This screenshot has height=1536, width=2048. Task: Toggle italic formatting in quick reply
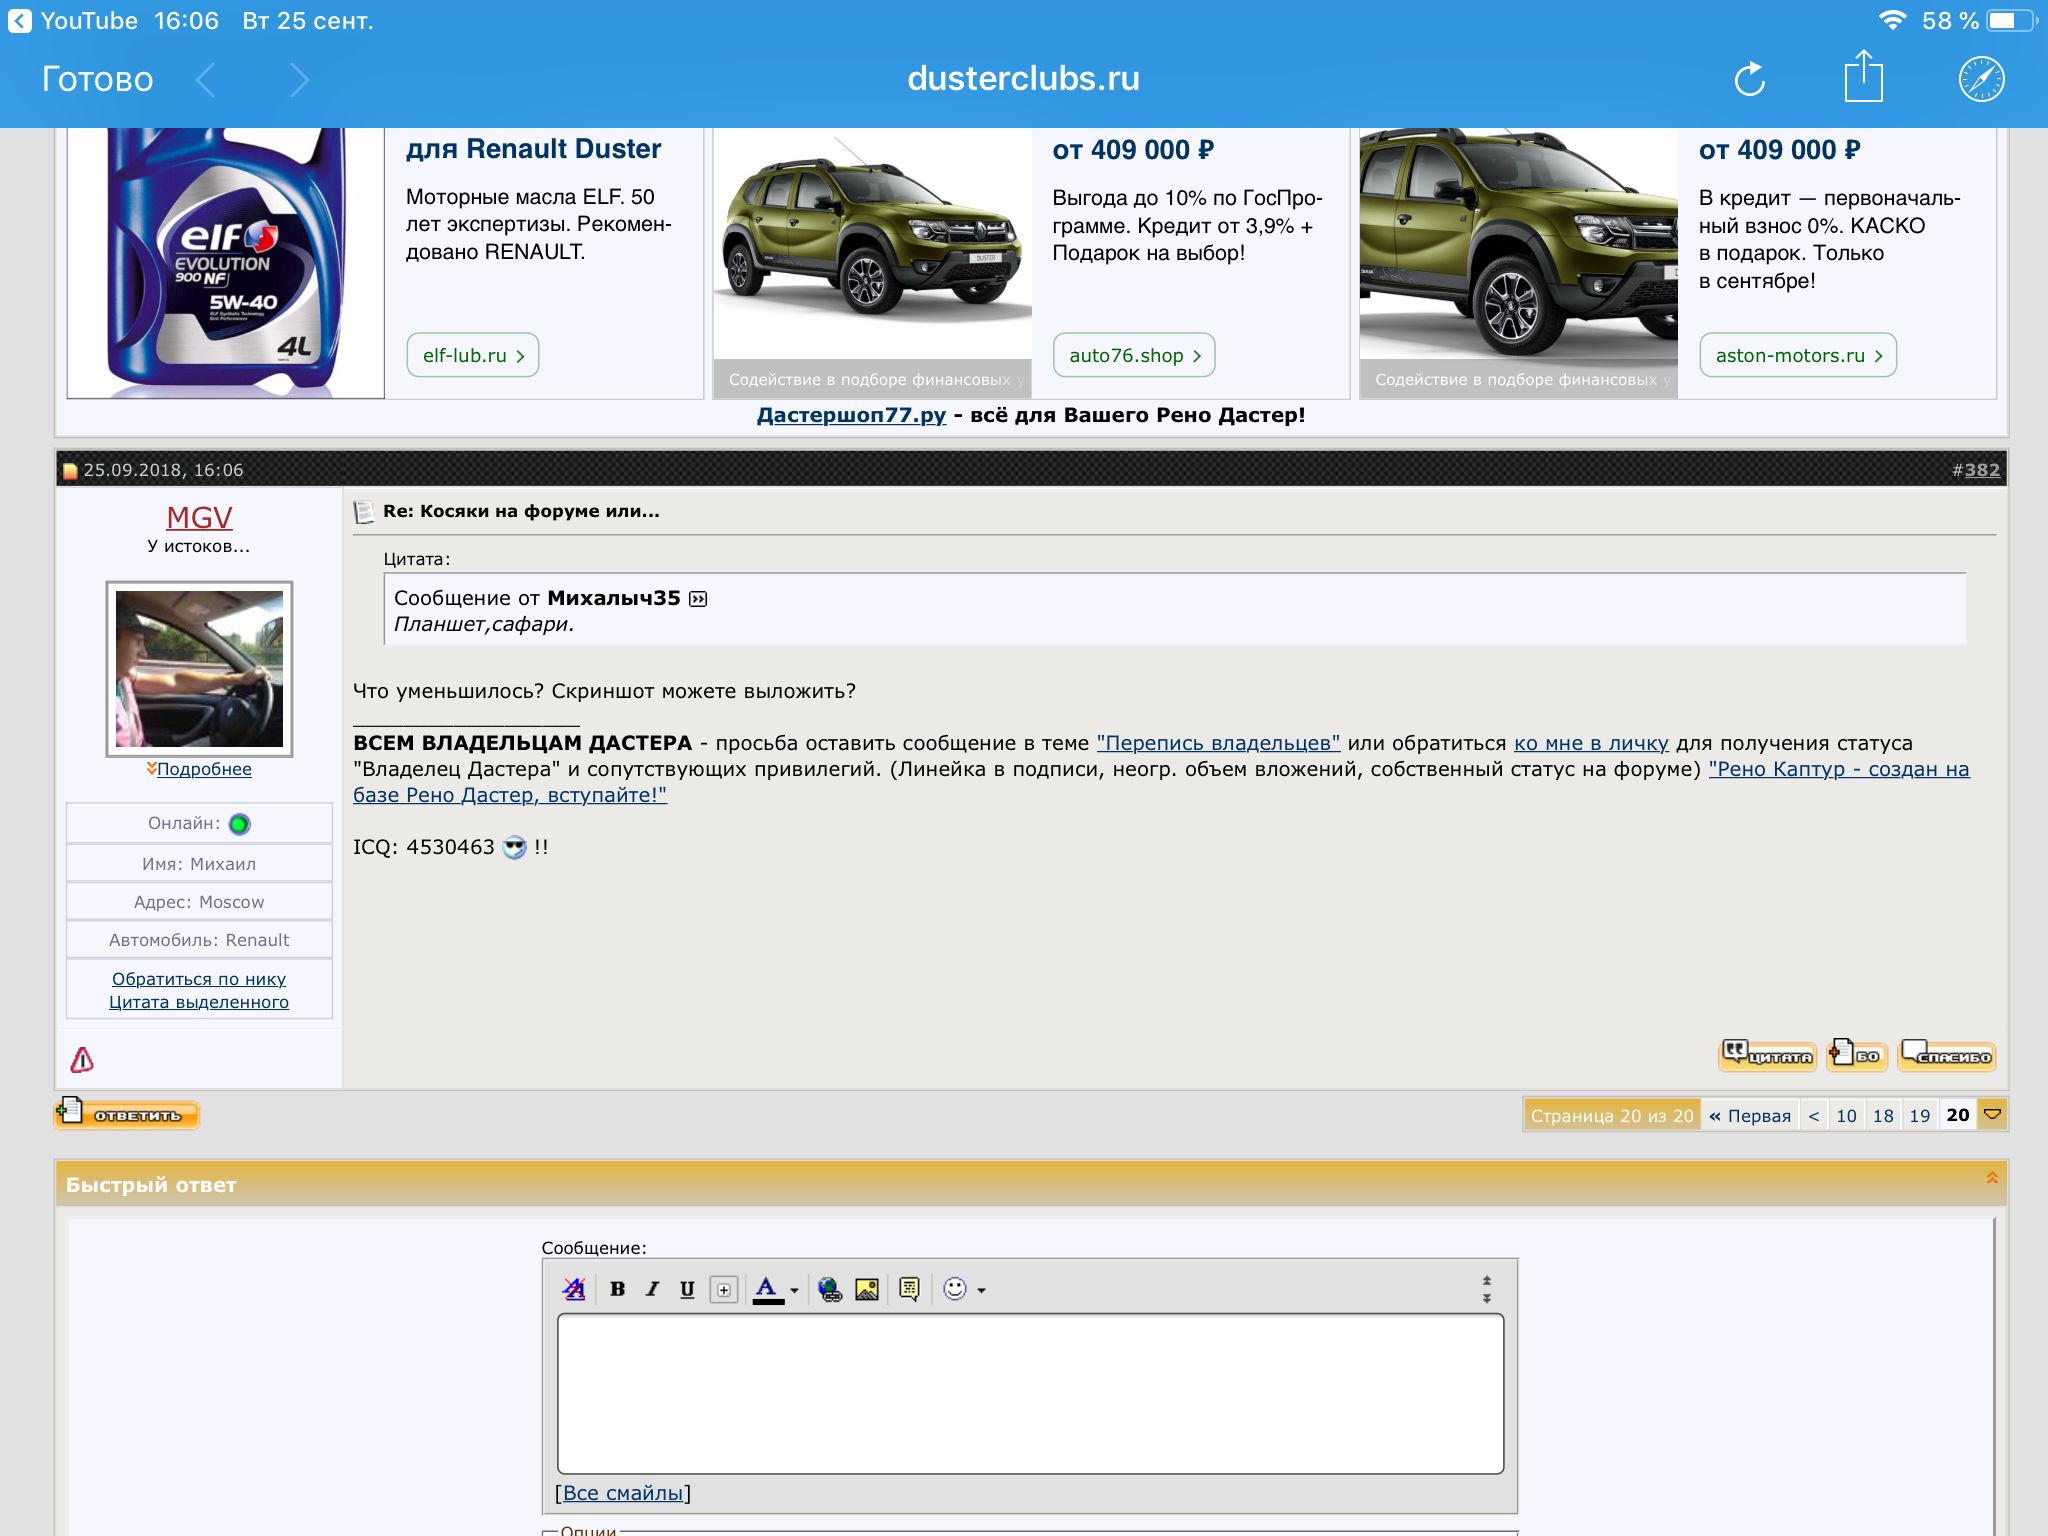652,1289
